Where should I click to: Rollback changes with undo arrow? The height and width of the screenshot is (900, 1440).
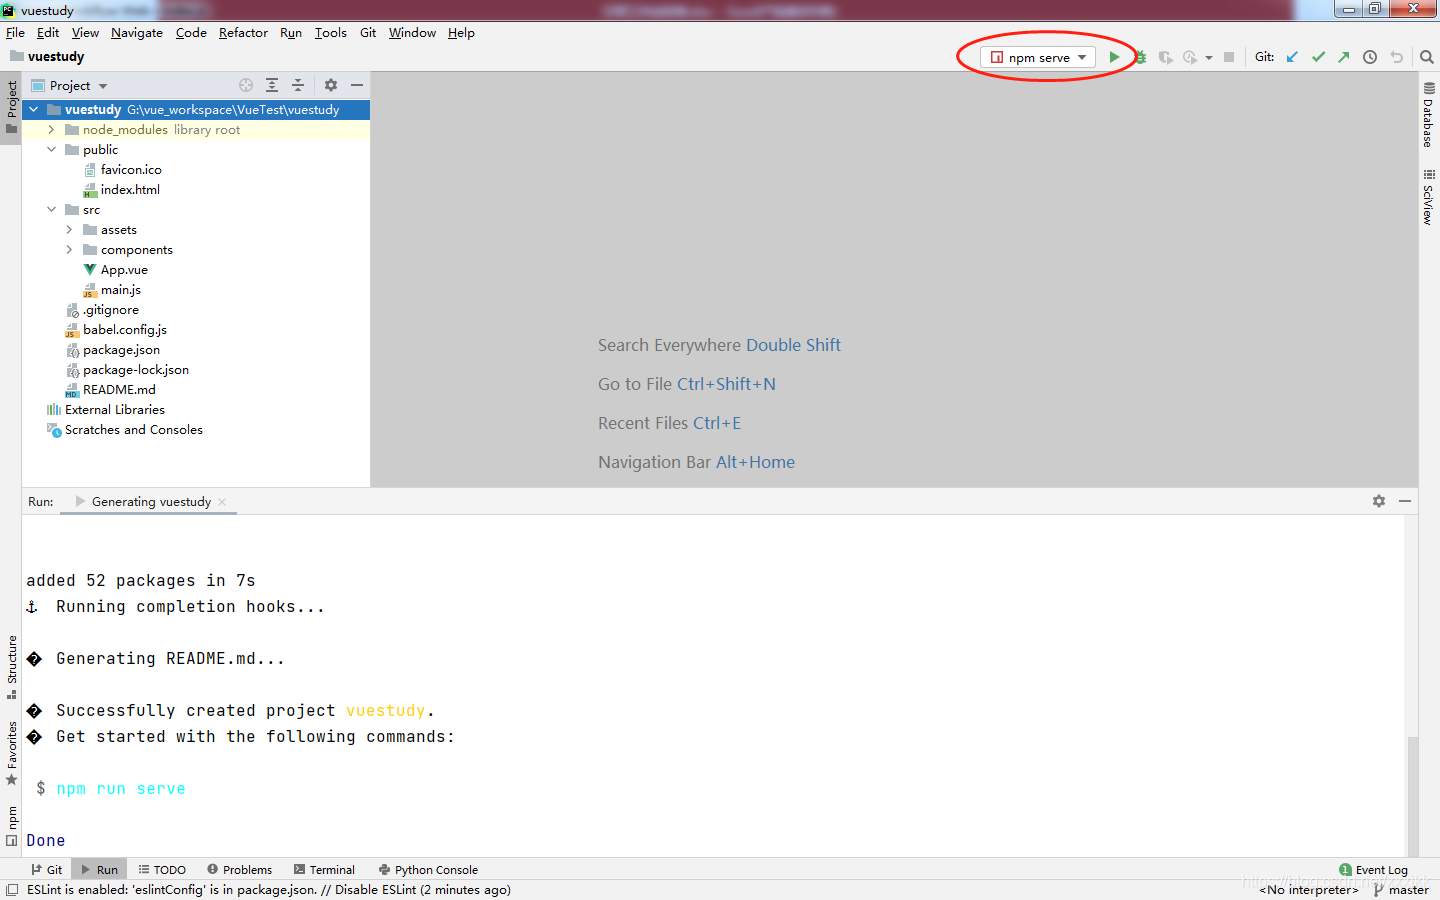(x=1397, y=57)
